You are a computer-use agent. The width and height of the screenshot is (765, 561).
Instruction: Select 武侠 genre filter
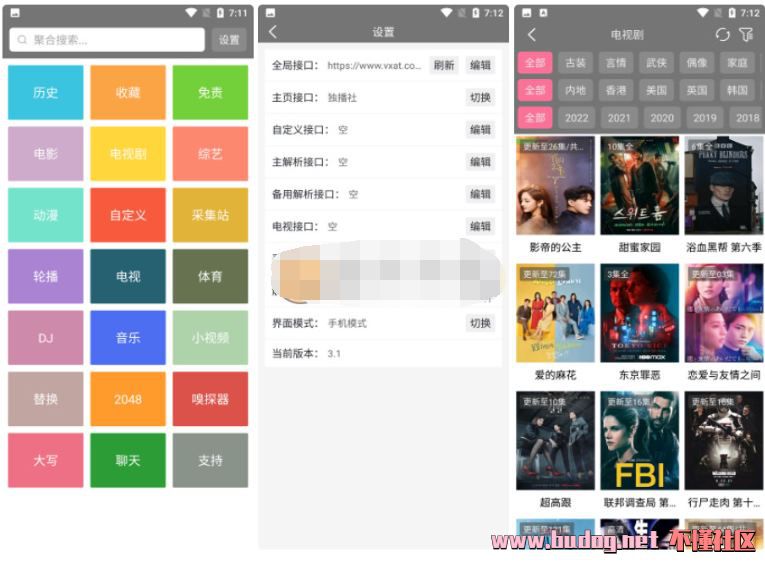click(657, 63)
